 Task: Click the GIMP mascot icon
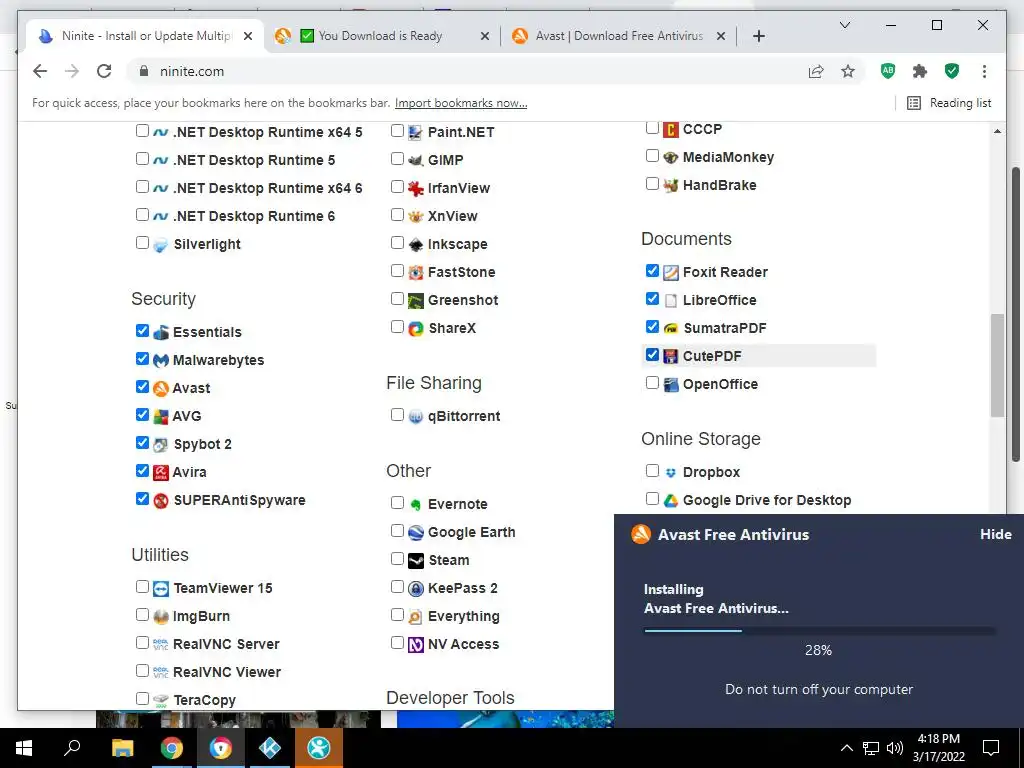tap(416, 160)
